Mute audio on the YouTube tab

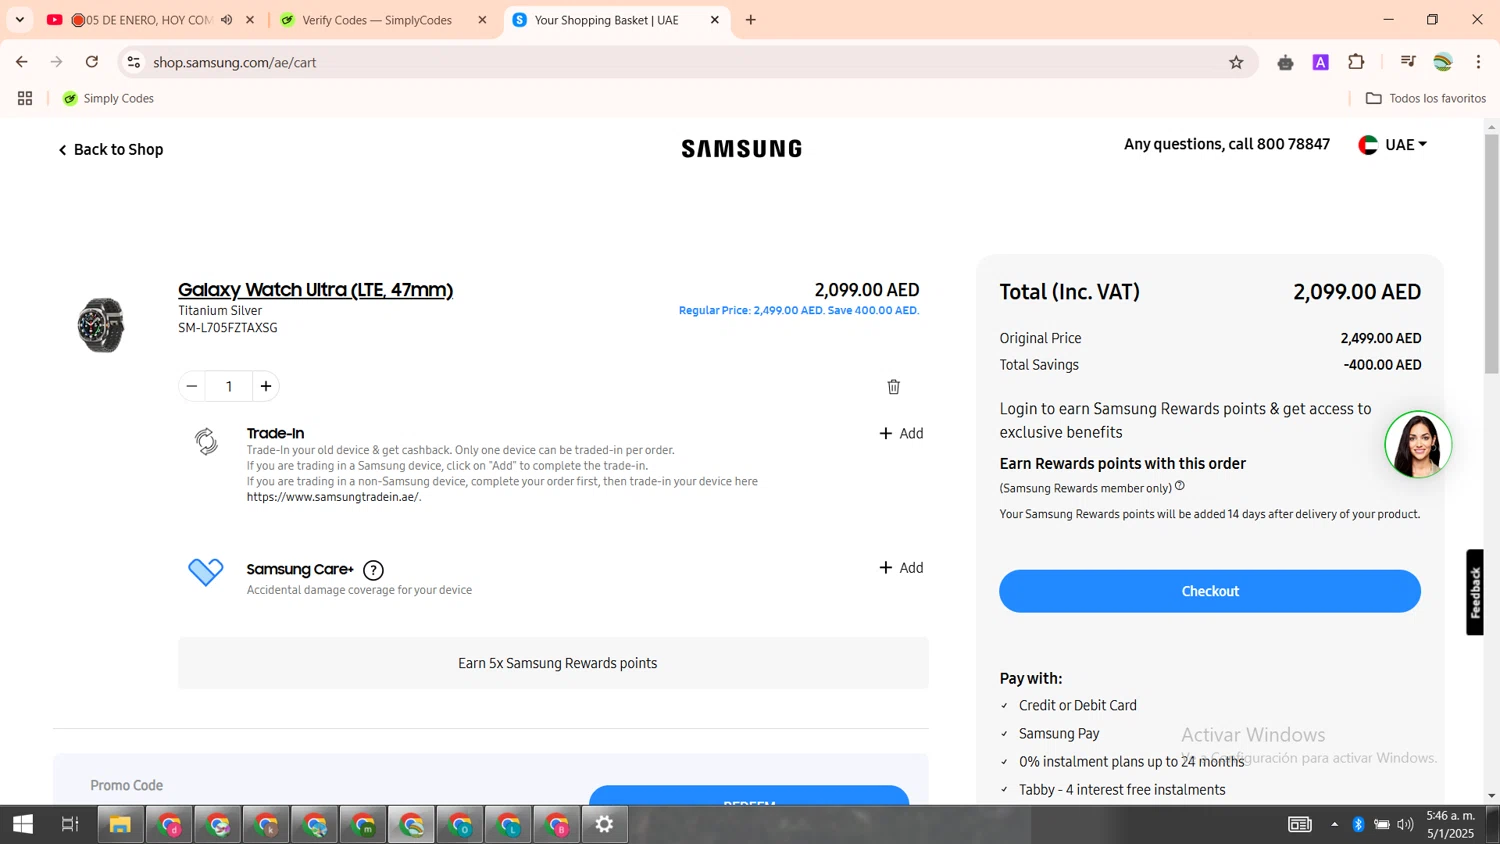point(227,20)
